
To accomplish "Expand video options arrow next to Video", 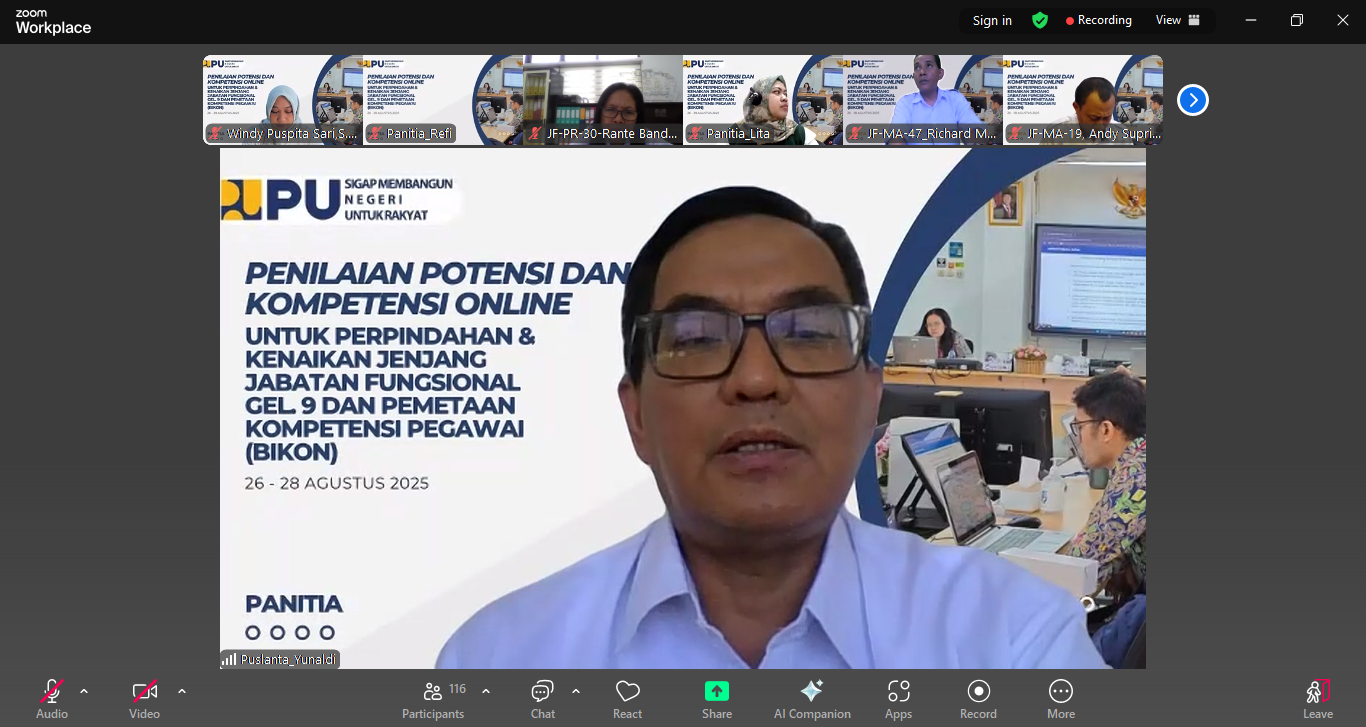I will [182, 691].
